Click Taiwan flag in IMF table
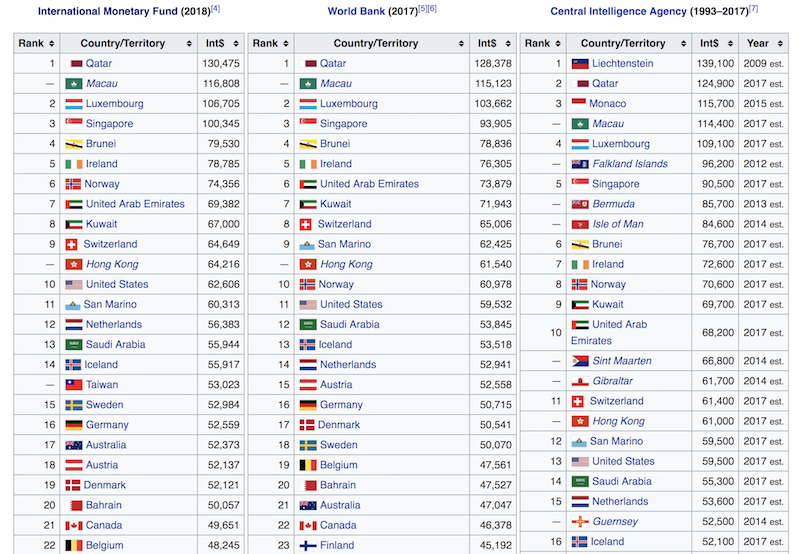The height and width of the screenshot is (554, 800). [74, 385]
